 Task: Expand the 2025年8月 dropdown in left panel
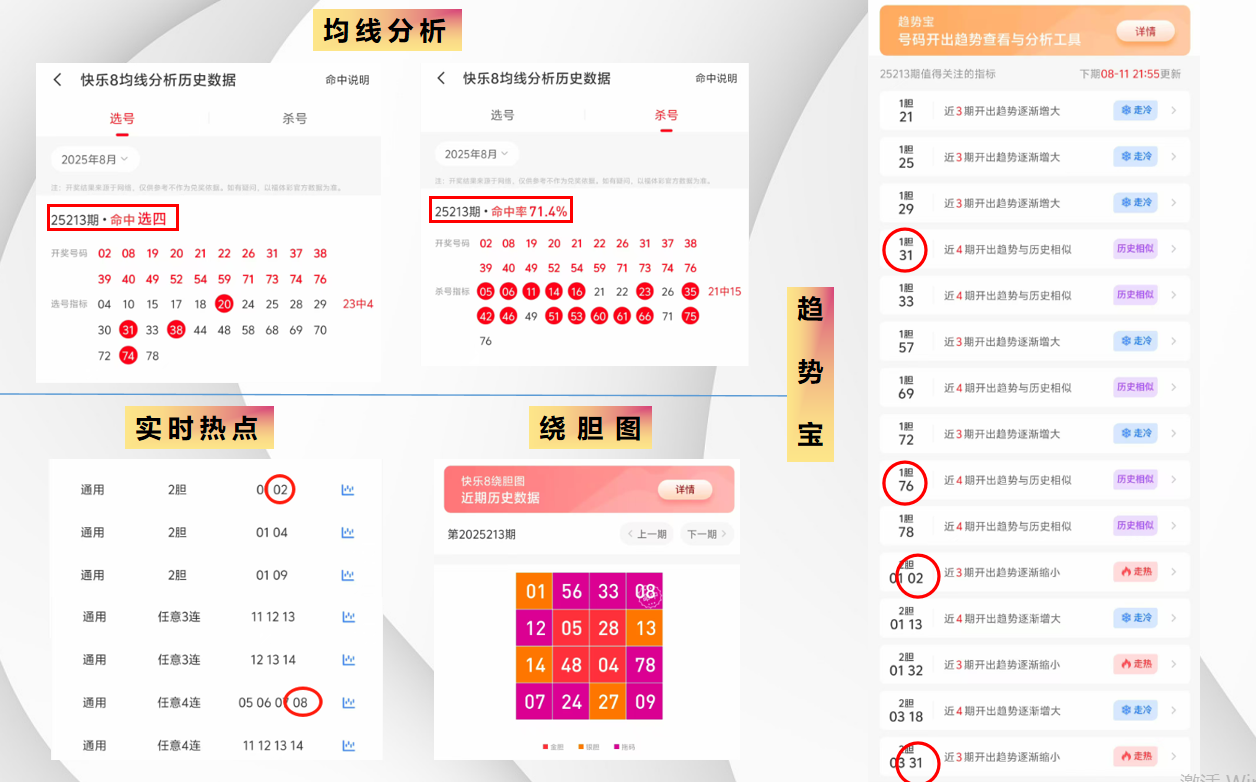(x=95, y=159)
